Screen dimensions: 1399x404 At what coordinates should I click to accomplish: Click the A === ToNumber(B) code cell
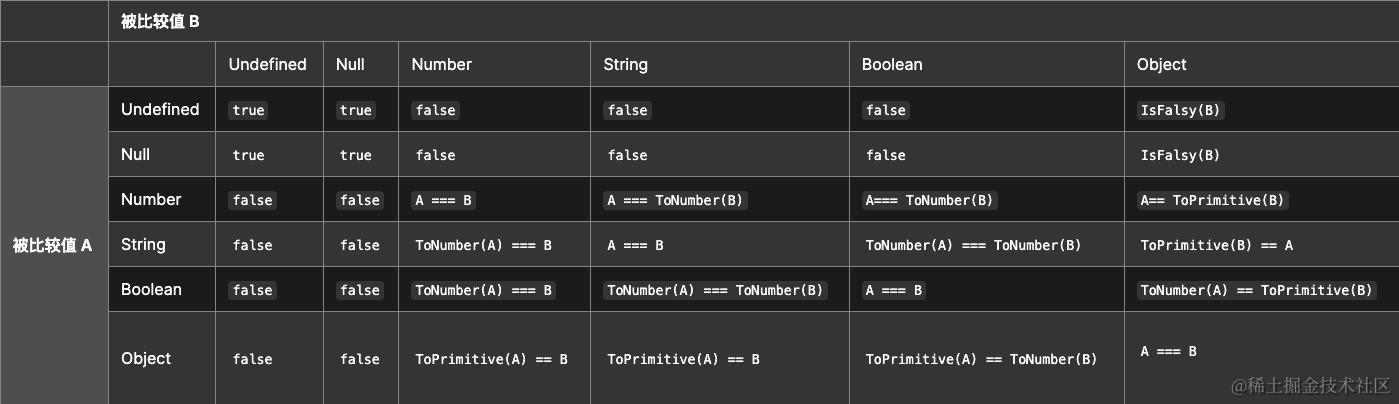675,200
